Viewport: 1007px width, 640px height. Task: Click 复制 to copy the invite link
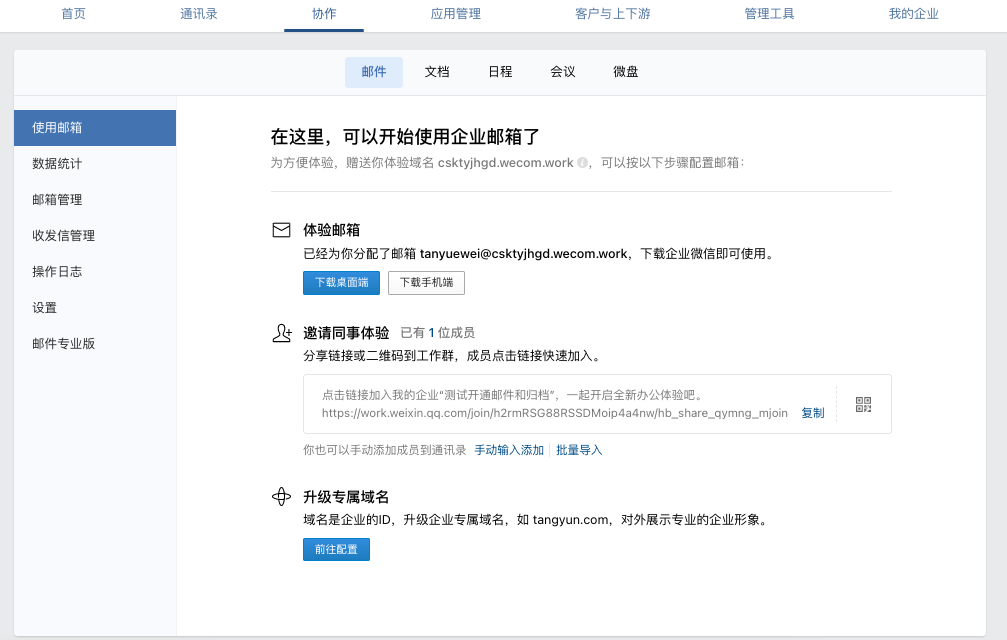click(x=813, y=412)
